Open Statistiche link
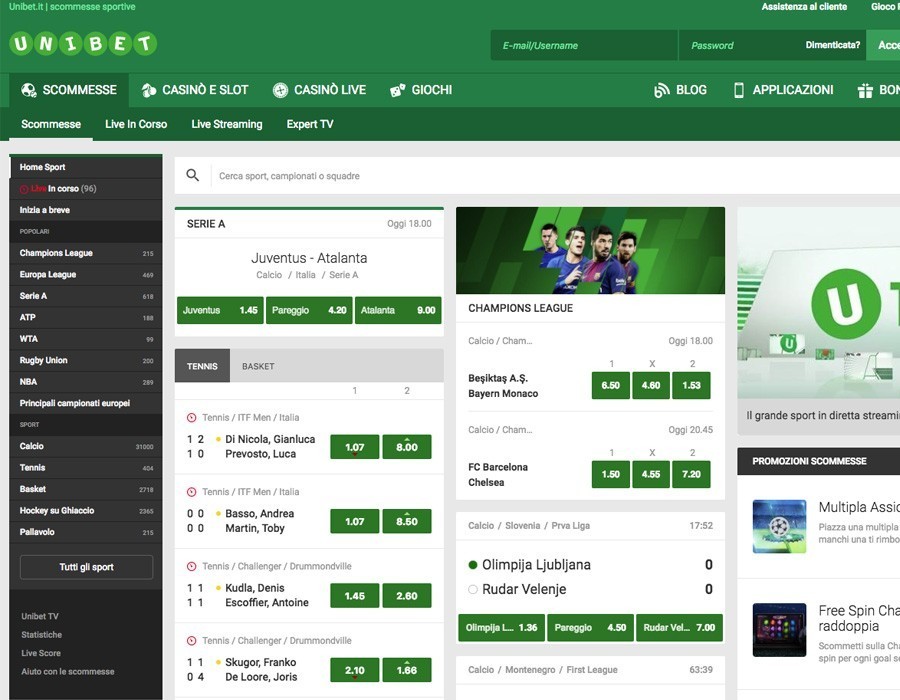The width and height of the screenshot is (900, 700). (x=41, y=635)
